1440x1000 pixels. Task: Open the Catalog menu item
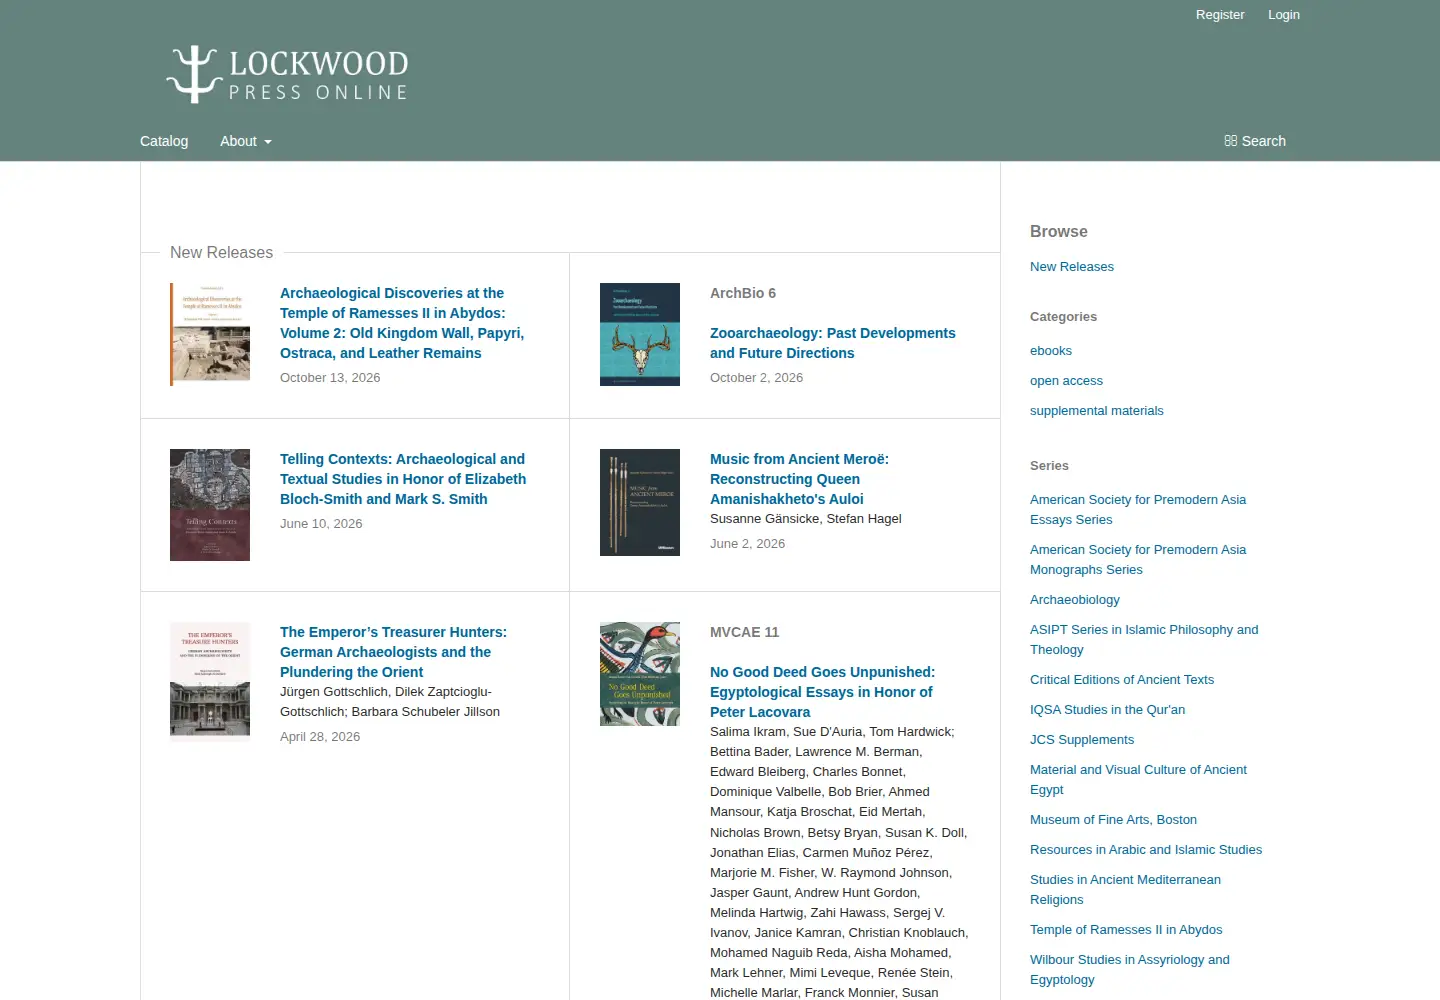point(164,141)
